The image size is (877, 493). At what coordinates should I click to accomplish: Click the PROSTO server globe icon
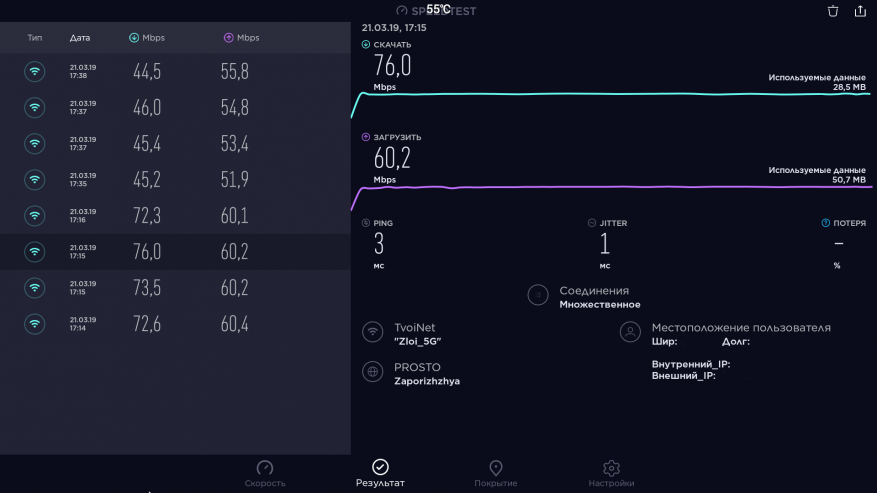(373, 372)
